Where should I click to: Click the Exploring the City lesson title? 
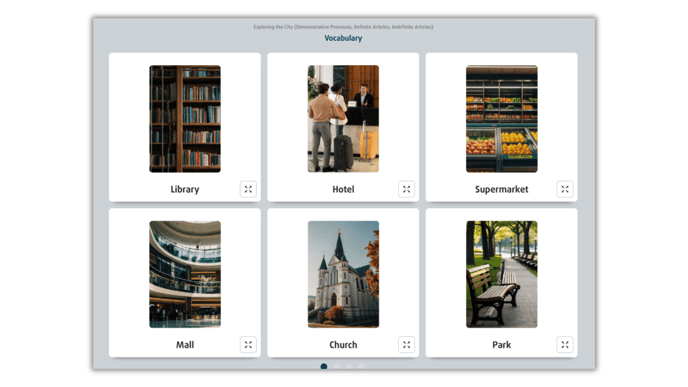click(x=343, y=27)
